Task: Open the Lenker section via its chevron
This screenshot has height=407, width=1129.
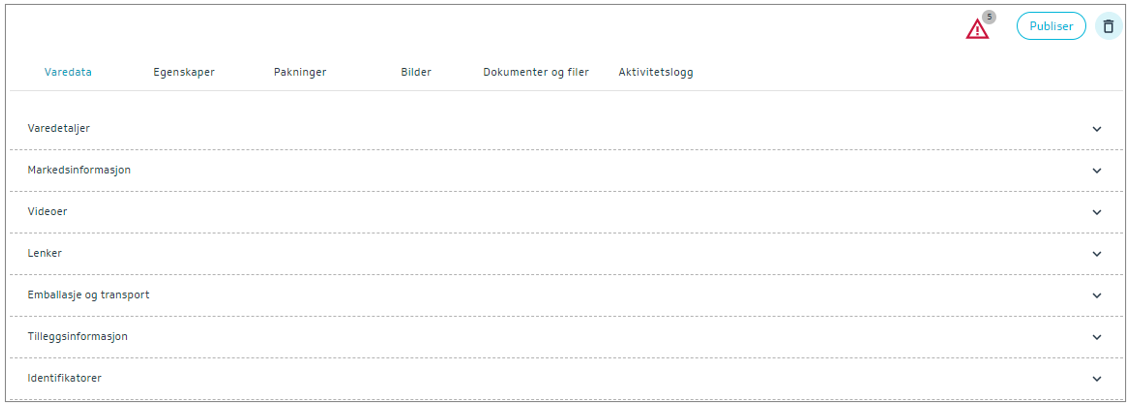Action: [x=1097, y=254]
